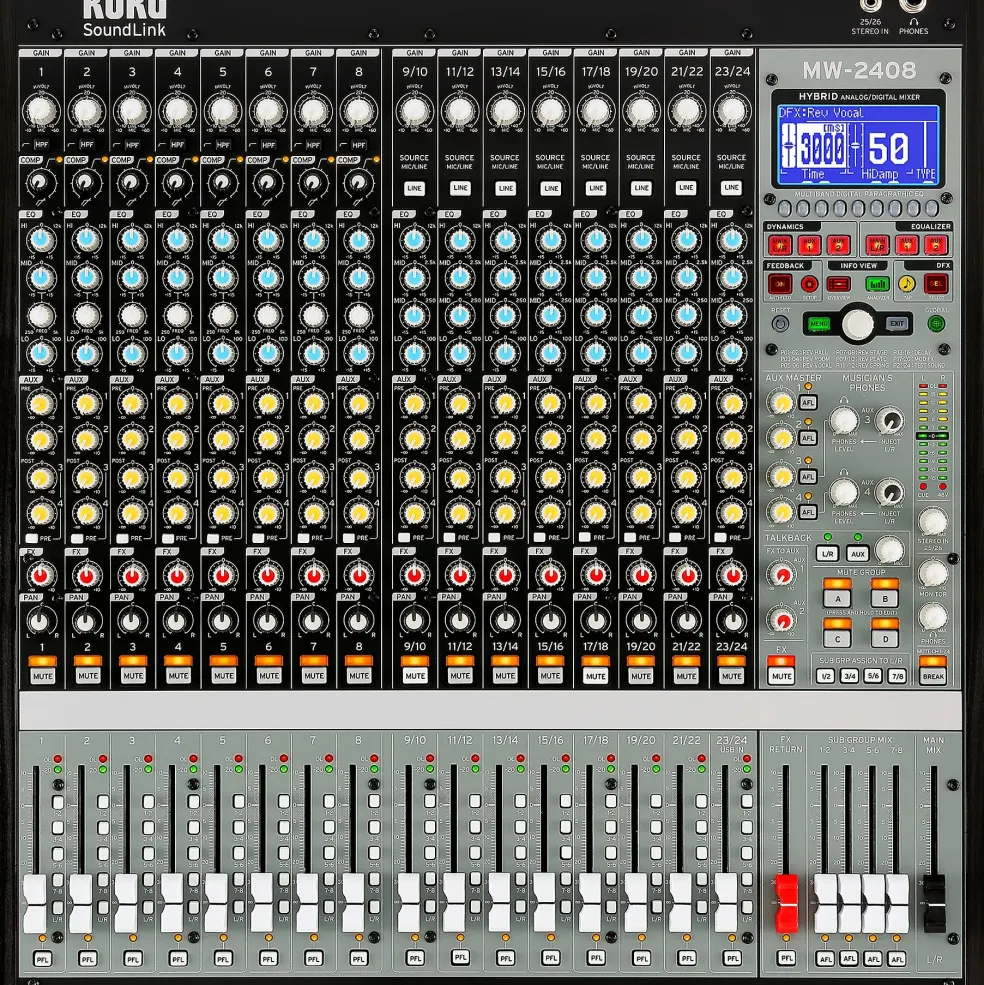
Task: Click the AFL button under sub group 1-2
Action: [x=825, y=959]
